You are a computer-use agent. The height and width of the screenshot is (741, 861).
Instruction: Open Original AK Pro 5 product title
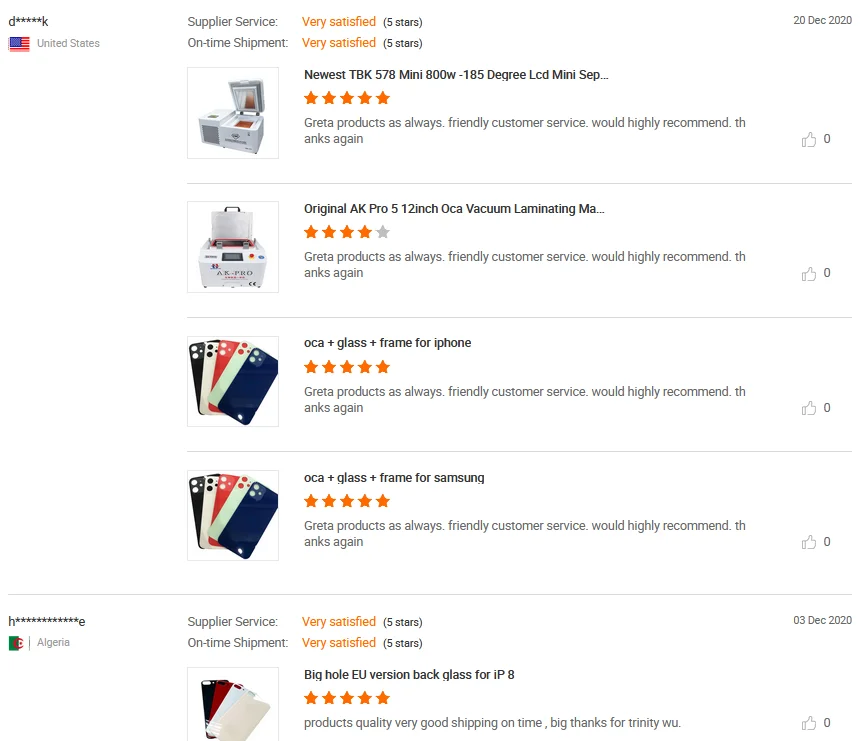(454, 209)
